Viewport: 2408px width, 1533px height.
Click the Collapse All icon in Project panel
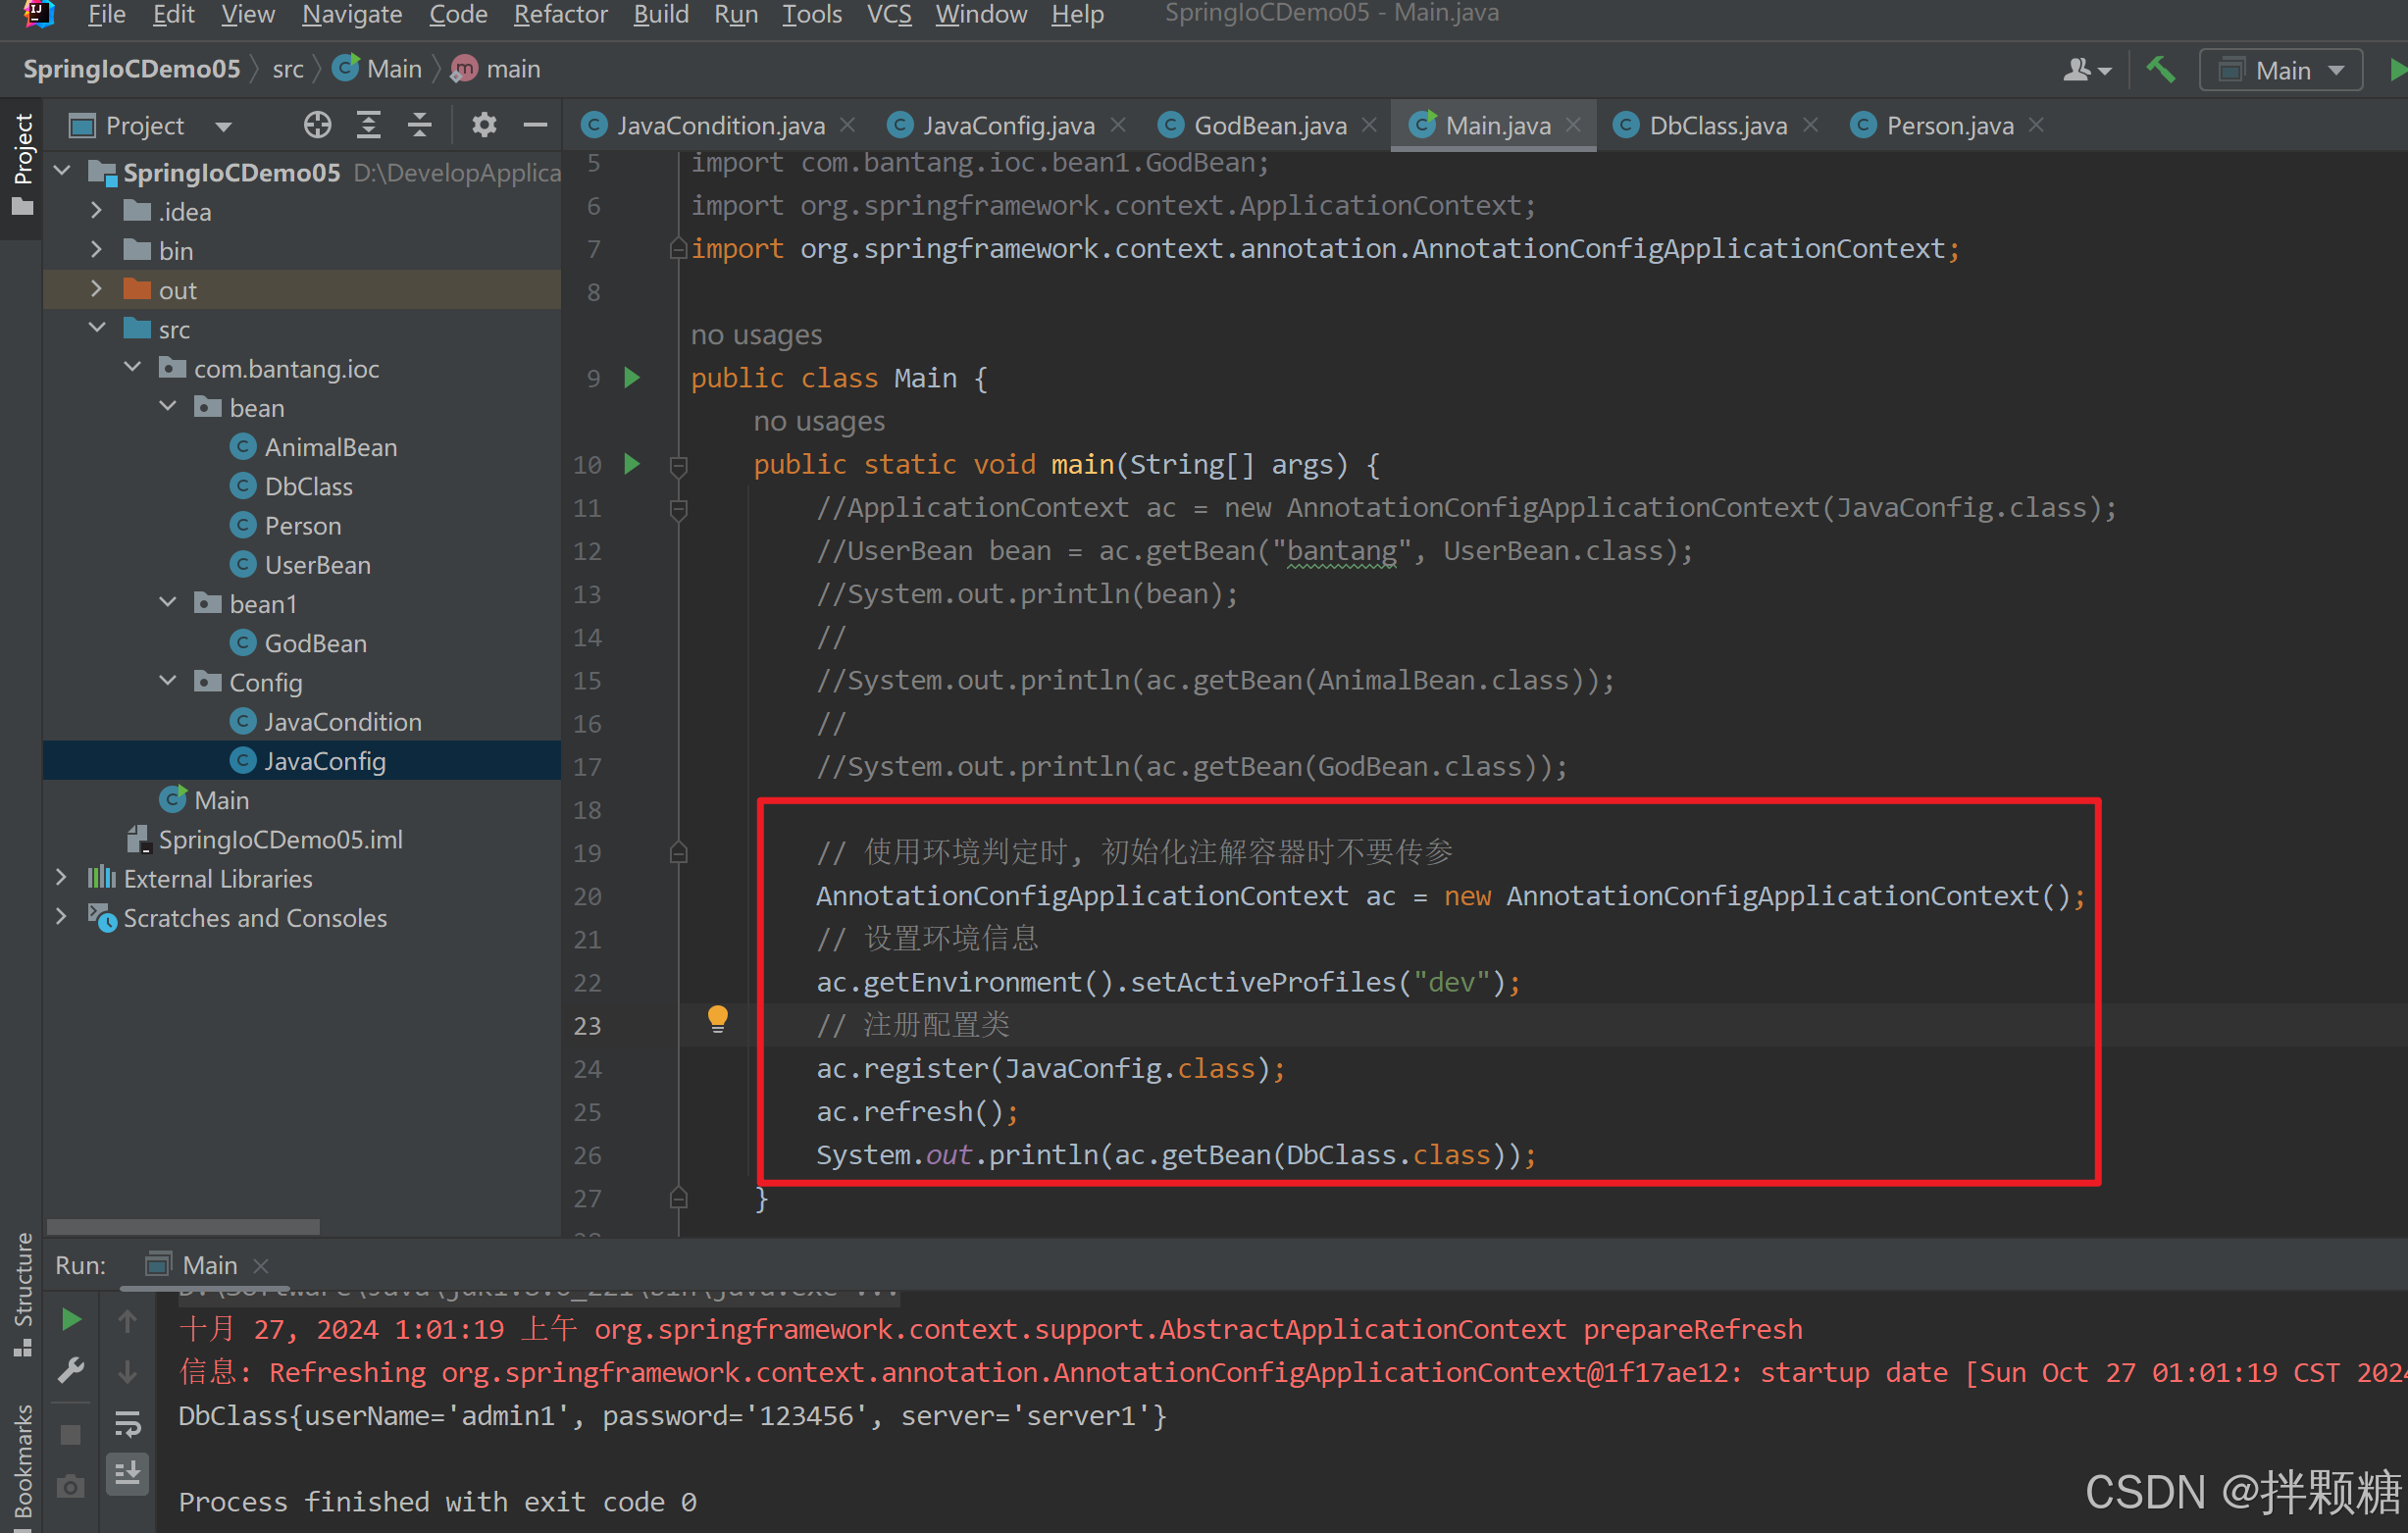click(420, 125)
